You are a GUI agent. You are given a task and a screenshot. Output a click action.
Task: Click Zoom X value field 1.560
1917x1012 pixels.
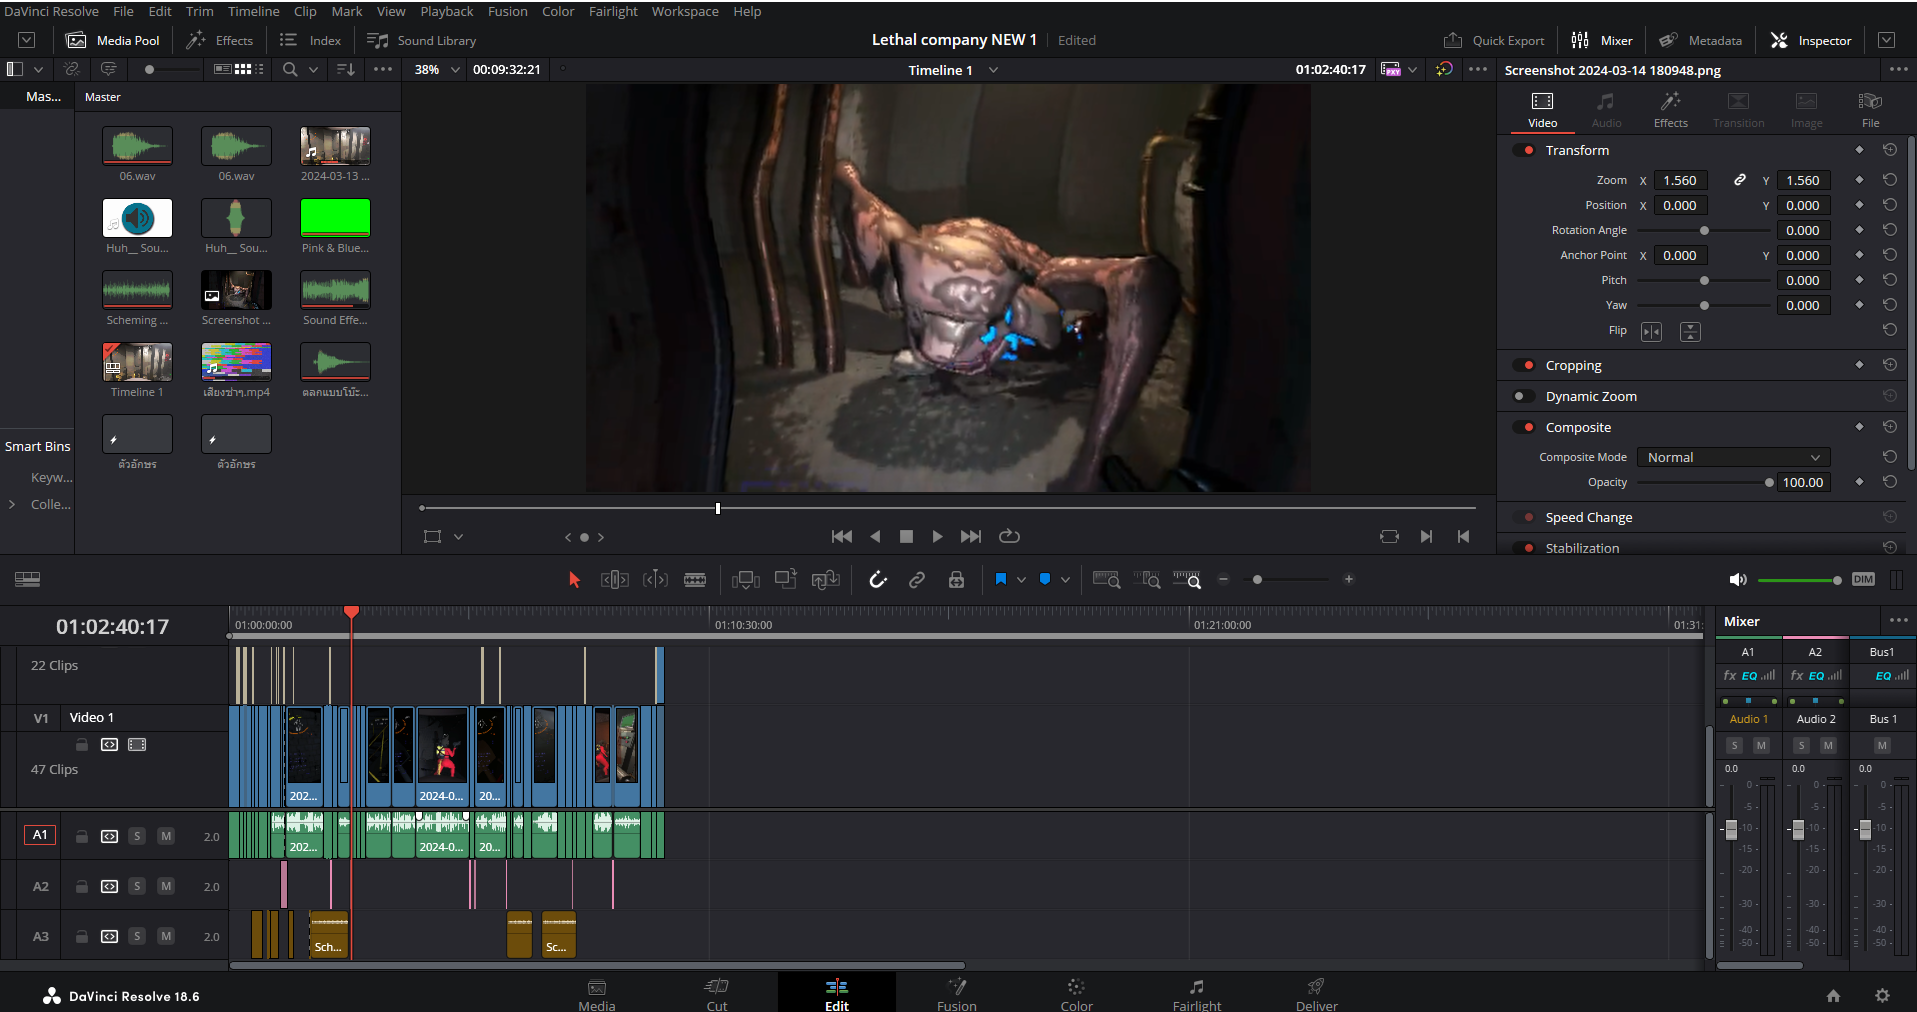pos(1680,181)
